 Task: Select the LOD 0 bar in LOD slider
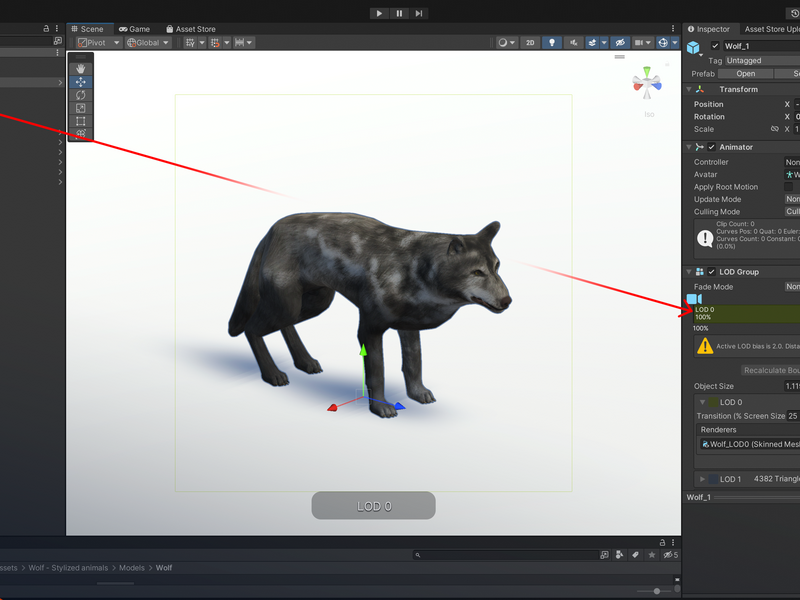(747, 314)
